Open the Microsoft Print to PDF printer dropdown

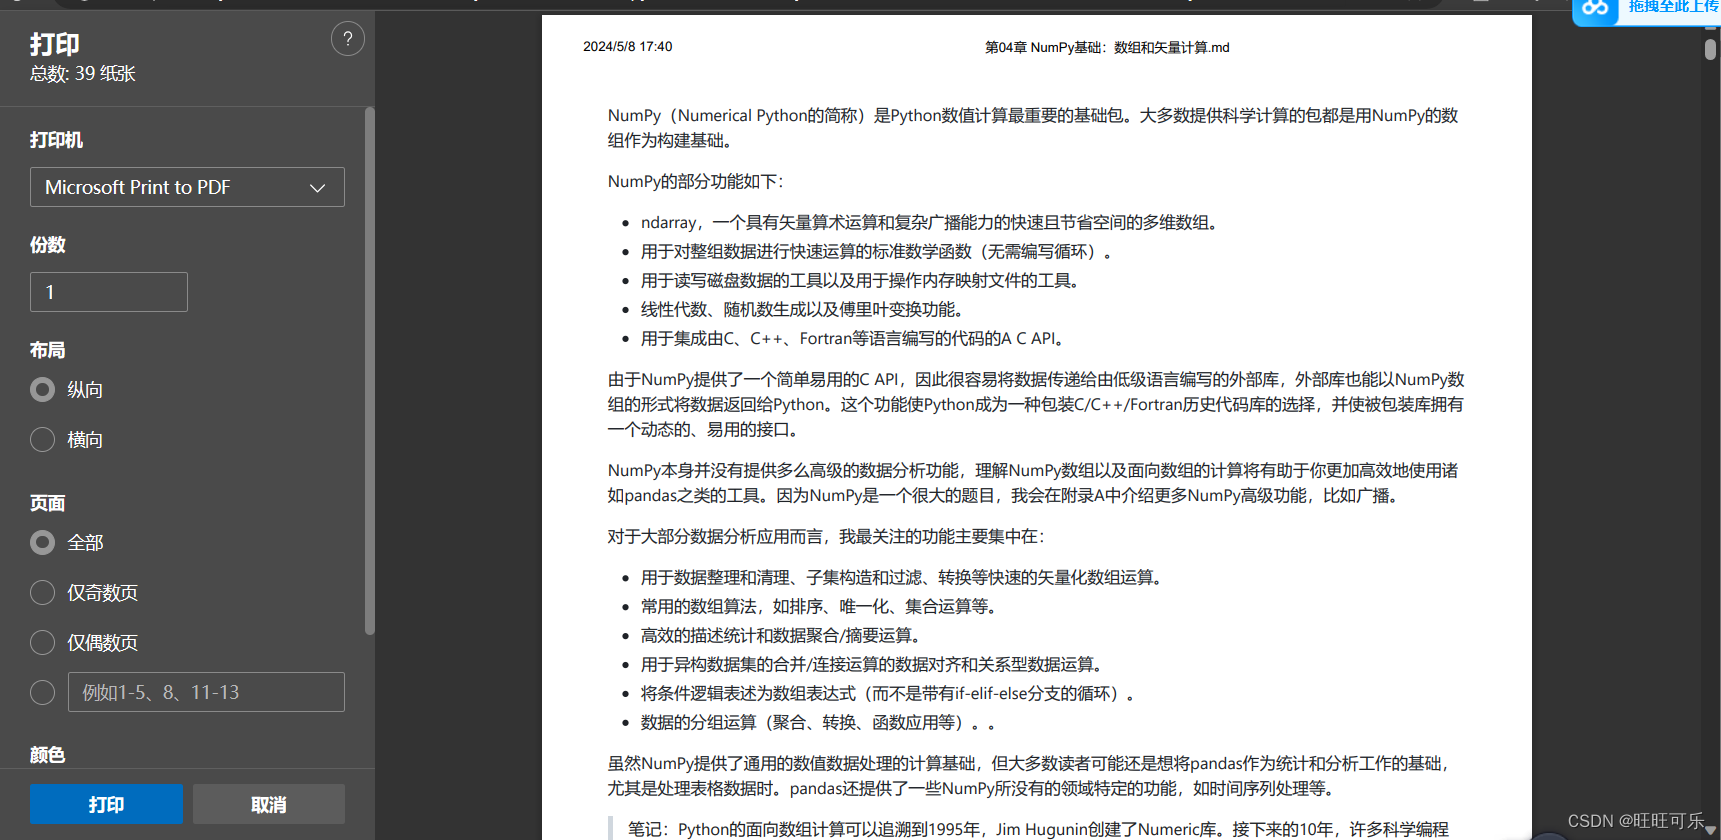[187, 187]
